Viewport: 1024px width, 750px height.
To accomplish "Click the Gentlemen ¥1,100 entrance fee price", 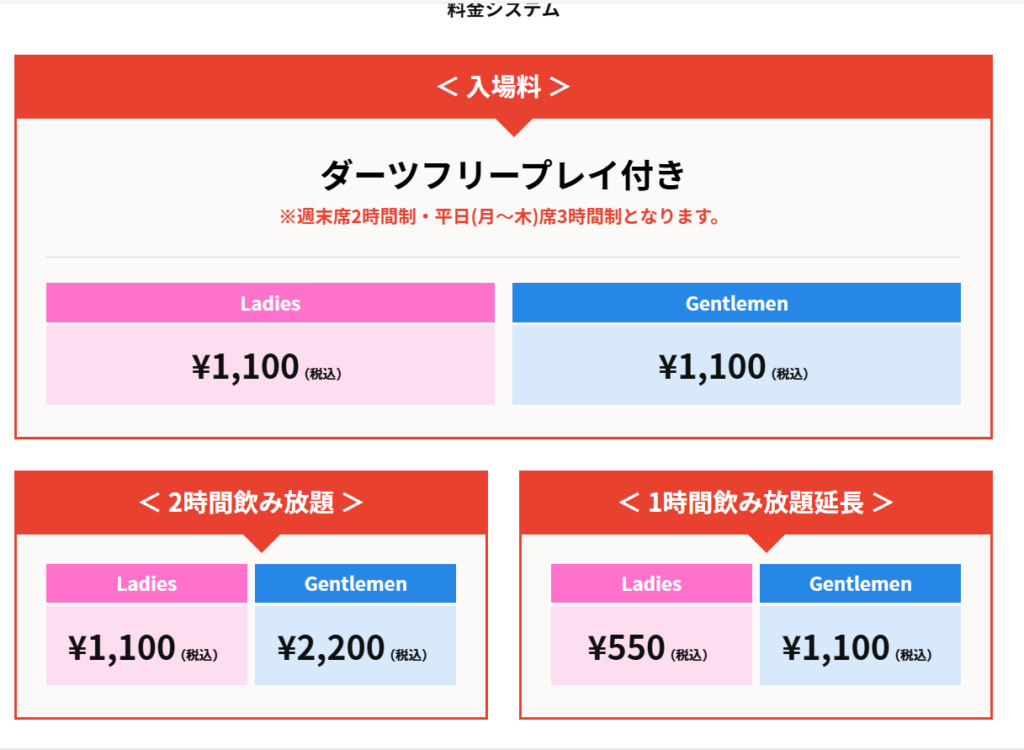I will tap(733, 367).
